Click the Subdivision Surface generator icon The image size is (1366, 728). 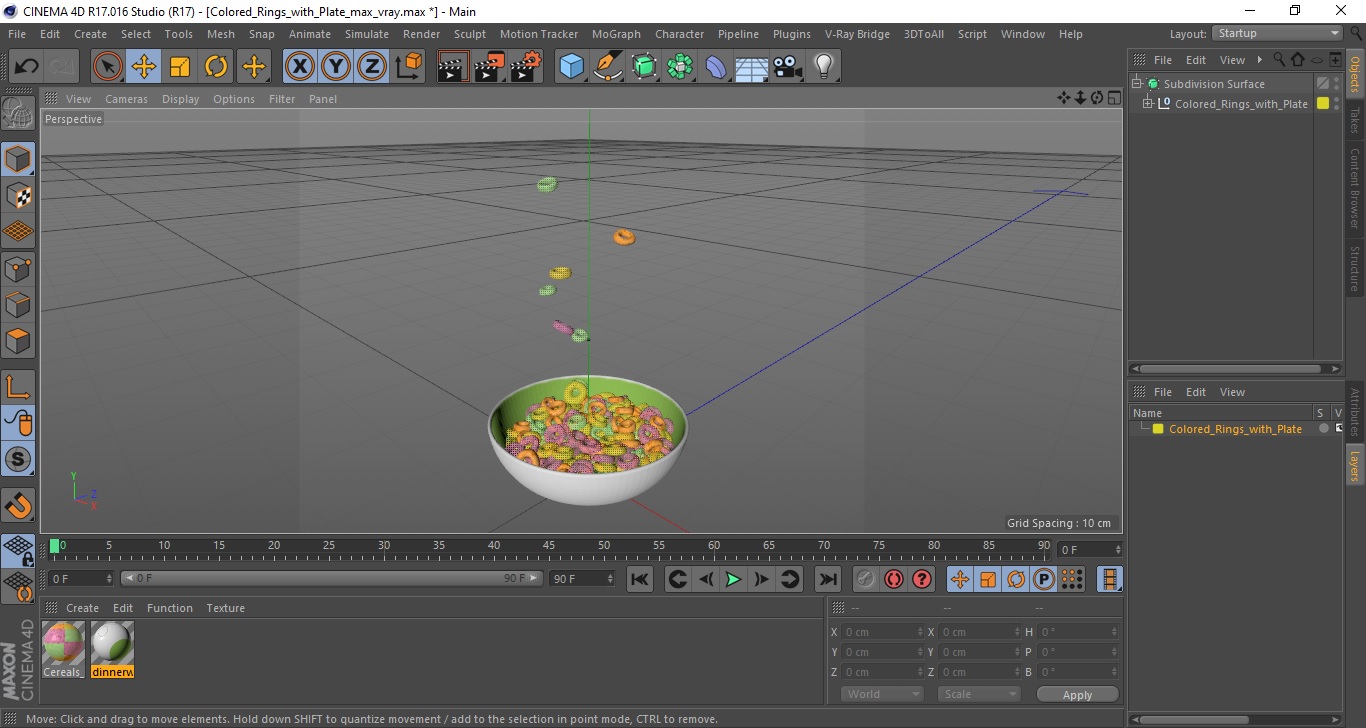coord(644,67)
